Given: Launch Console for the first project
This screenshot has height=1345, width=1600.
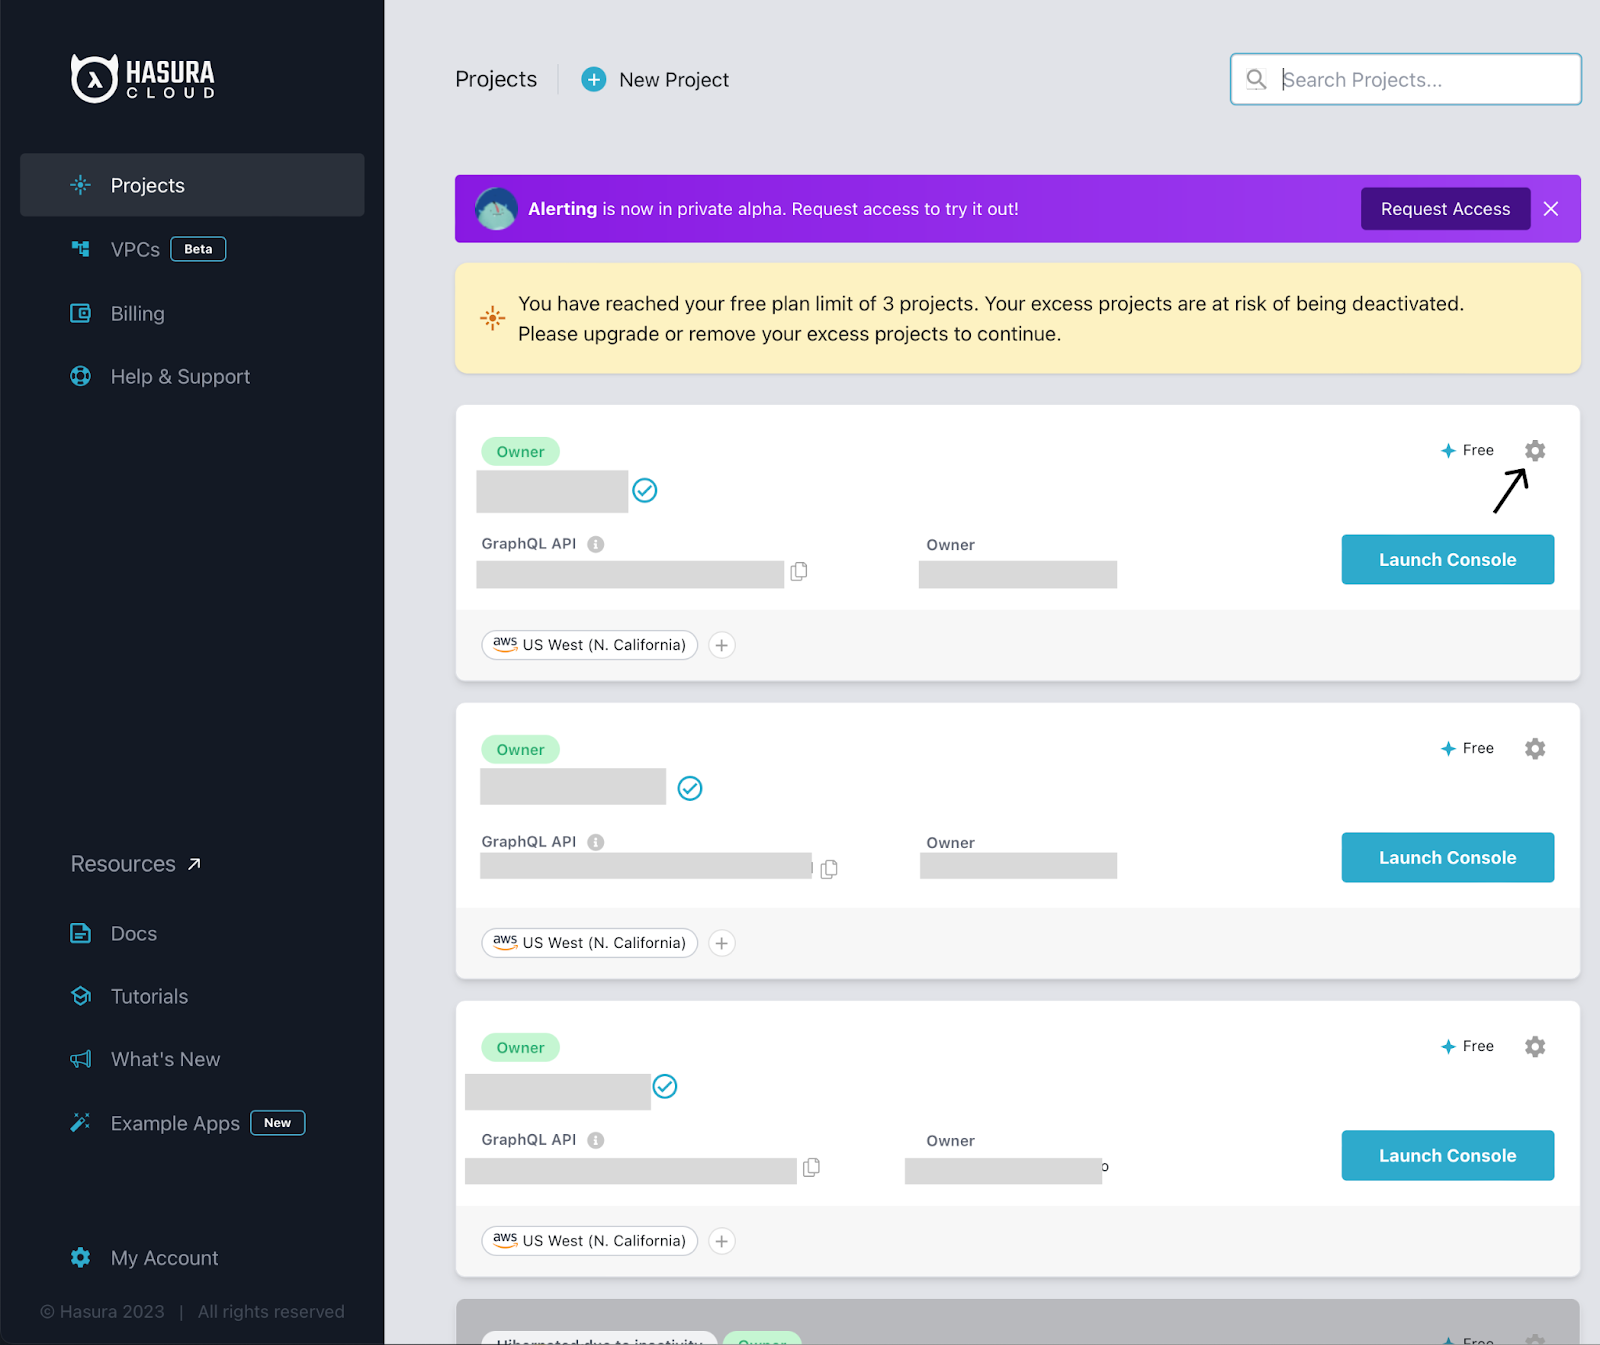Looking at the screenshot, I should 1447,560.
